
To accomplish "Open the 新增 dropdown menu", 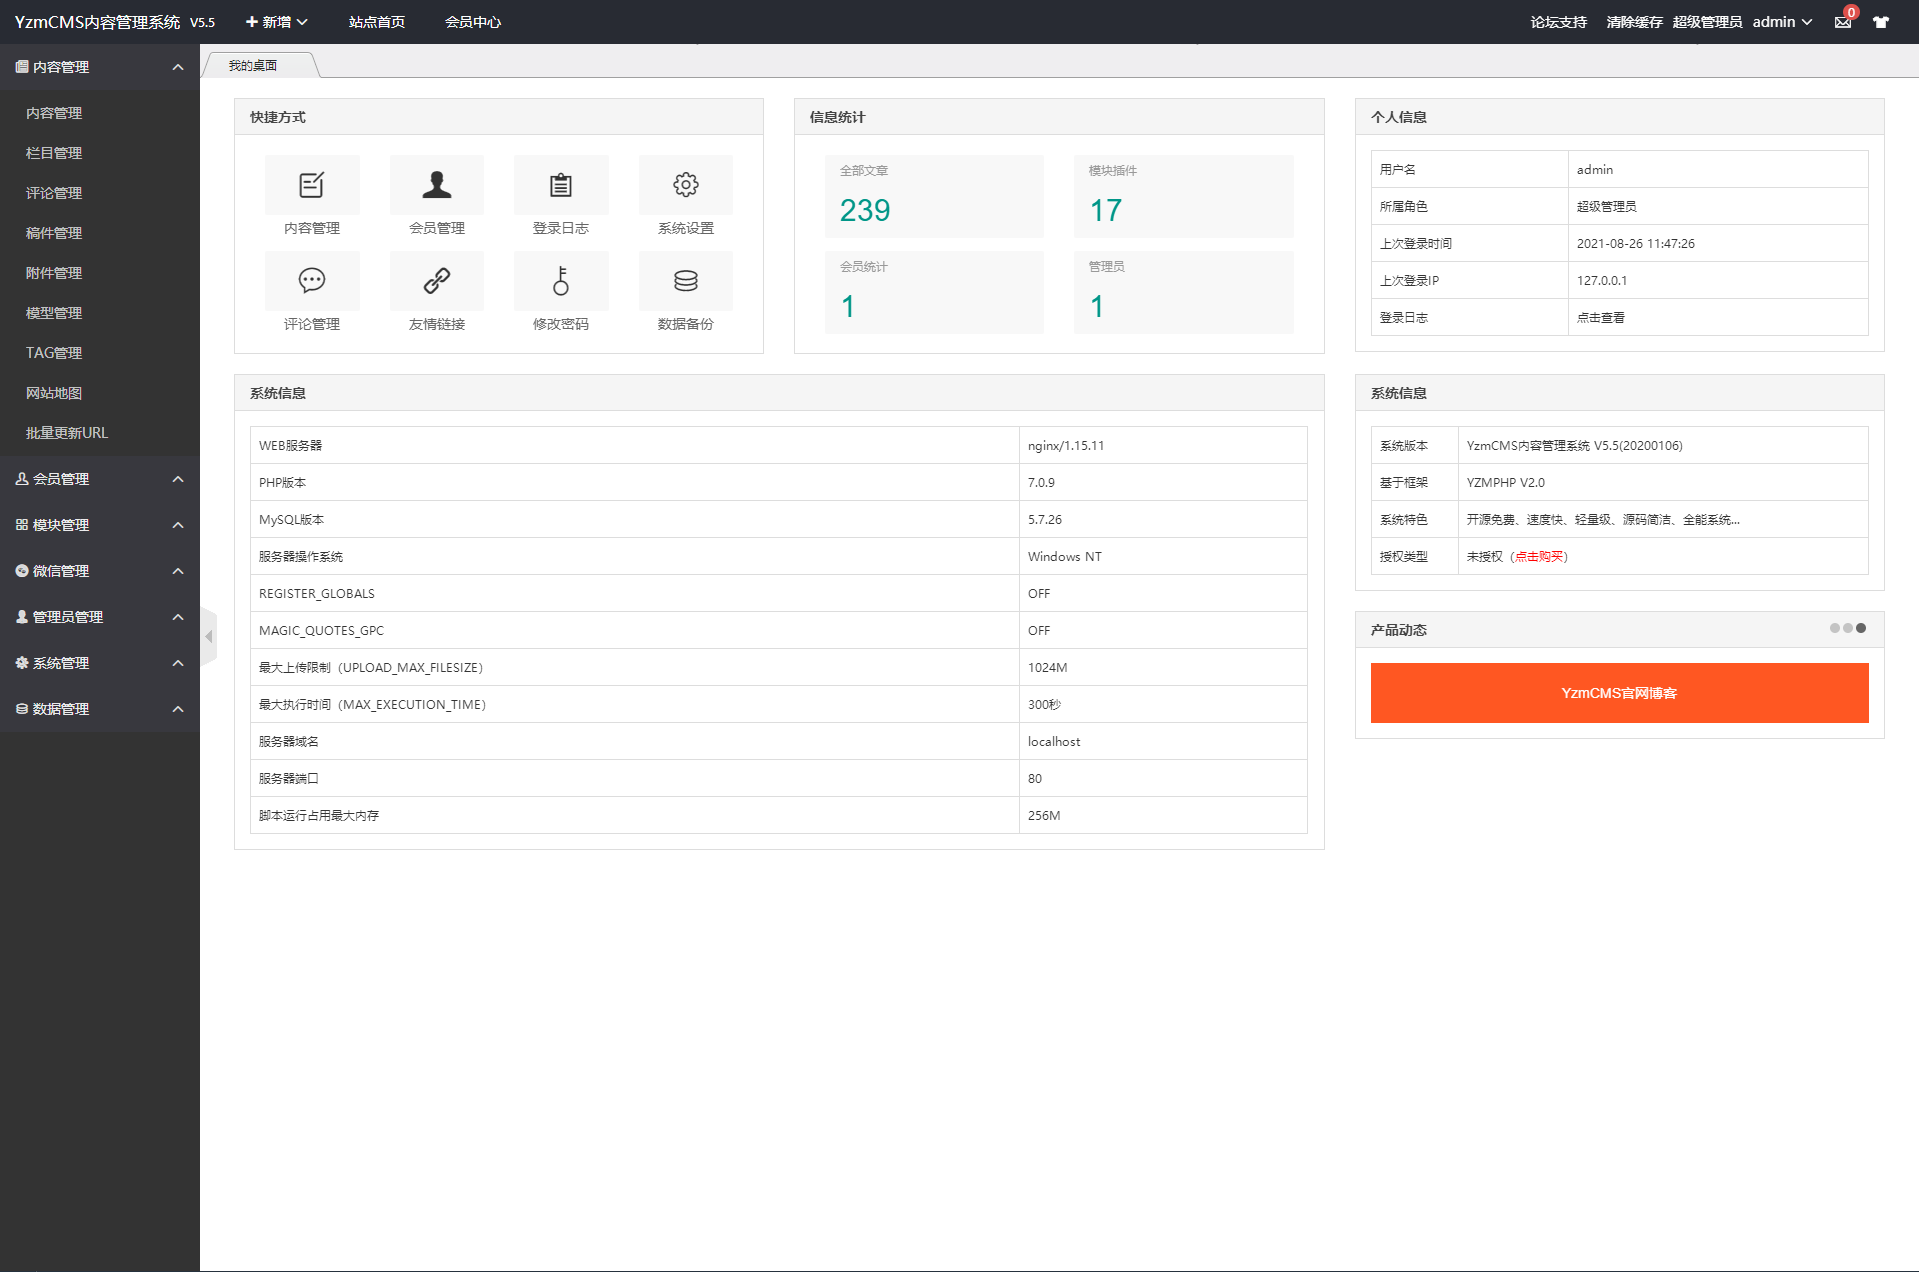I will (x=277, y=22).
